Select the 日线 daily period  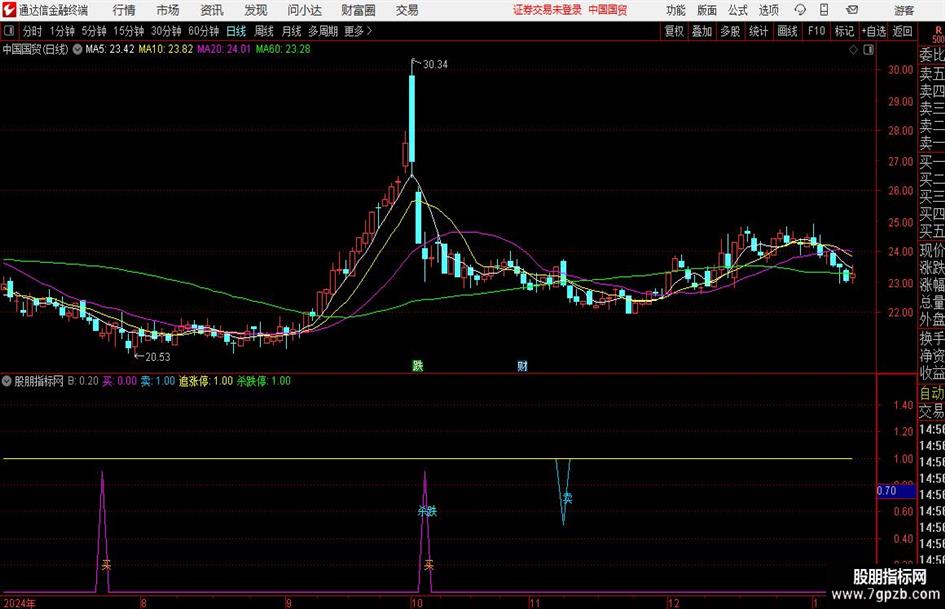(x=236, y=31)
